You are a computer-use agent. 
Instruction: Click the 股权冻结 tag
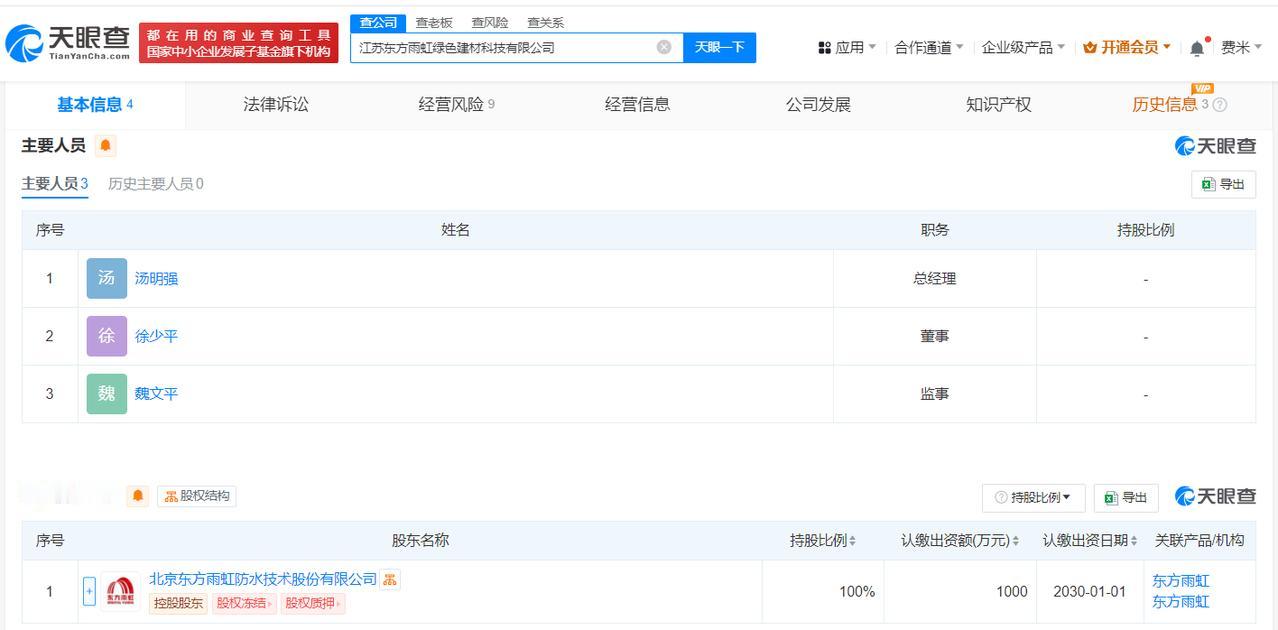[x=242, y=603]
